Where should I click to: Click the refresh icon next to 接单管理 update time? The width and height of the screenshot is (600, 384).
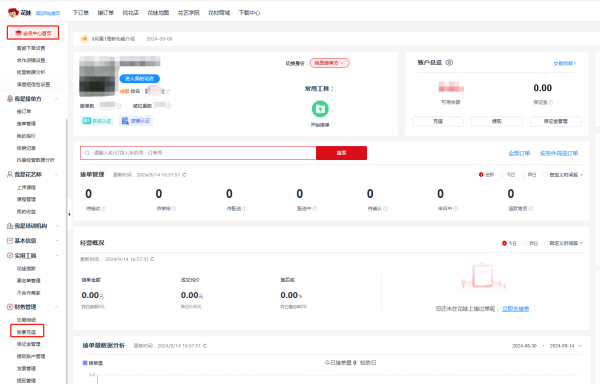pyautogui.click(x=184, y=175)
